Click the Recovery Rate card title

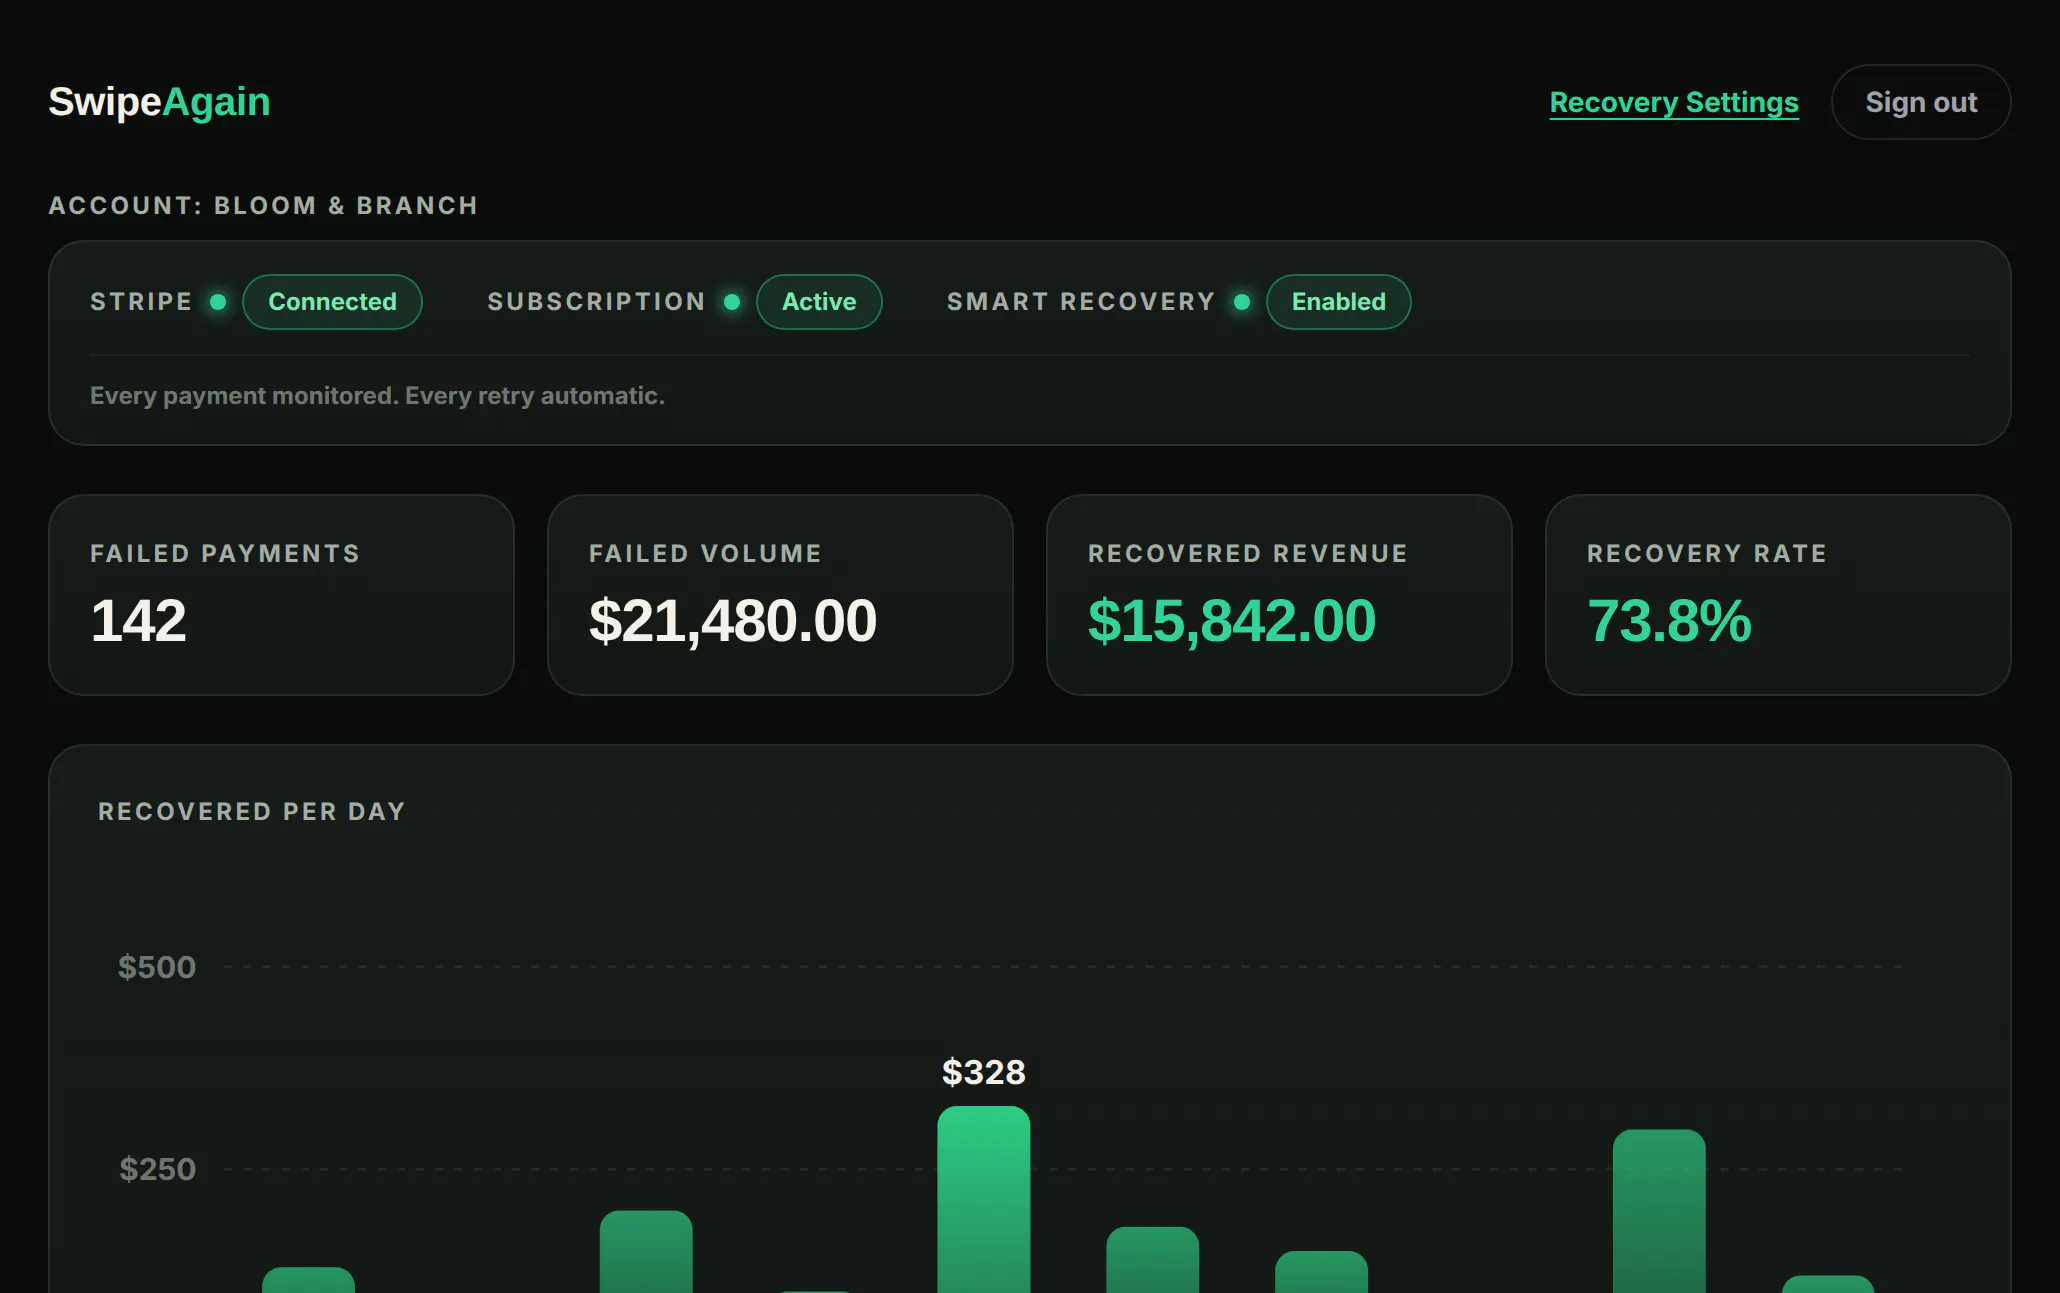click(1707, 553)
